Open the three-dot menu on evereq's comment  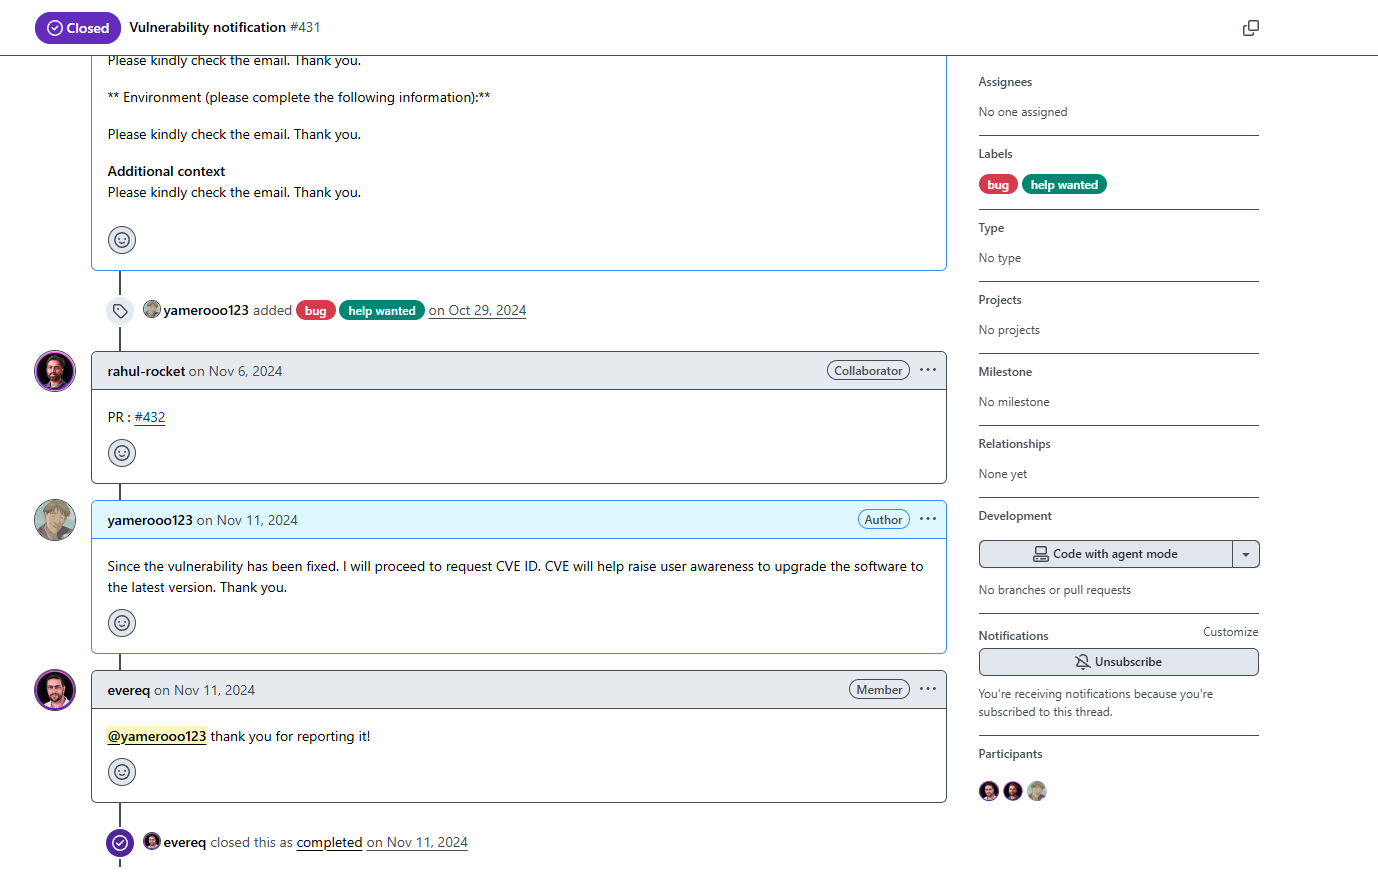pos(928,689)
